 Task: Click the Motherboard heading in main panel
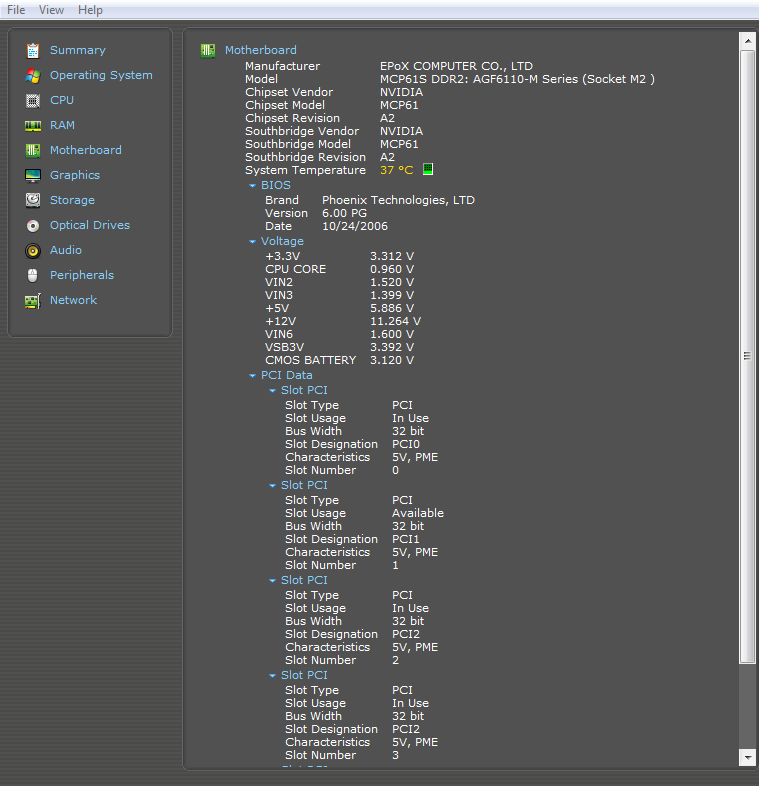pos(261,50)
